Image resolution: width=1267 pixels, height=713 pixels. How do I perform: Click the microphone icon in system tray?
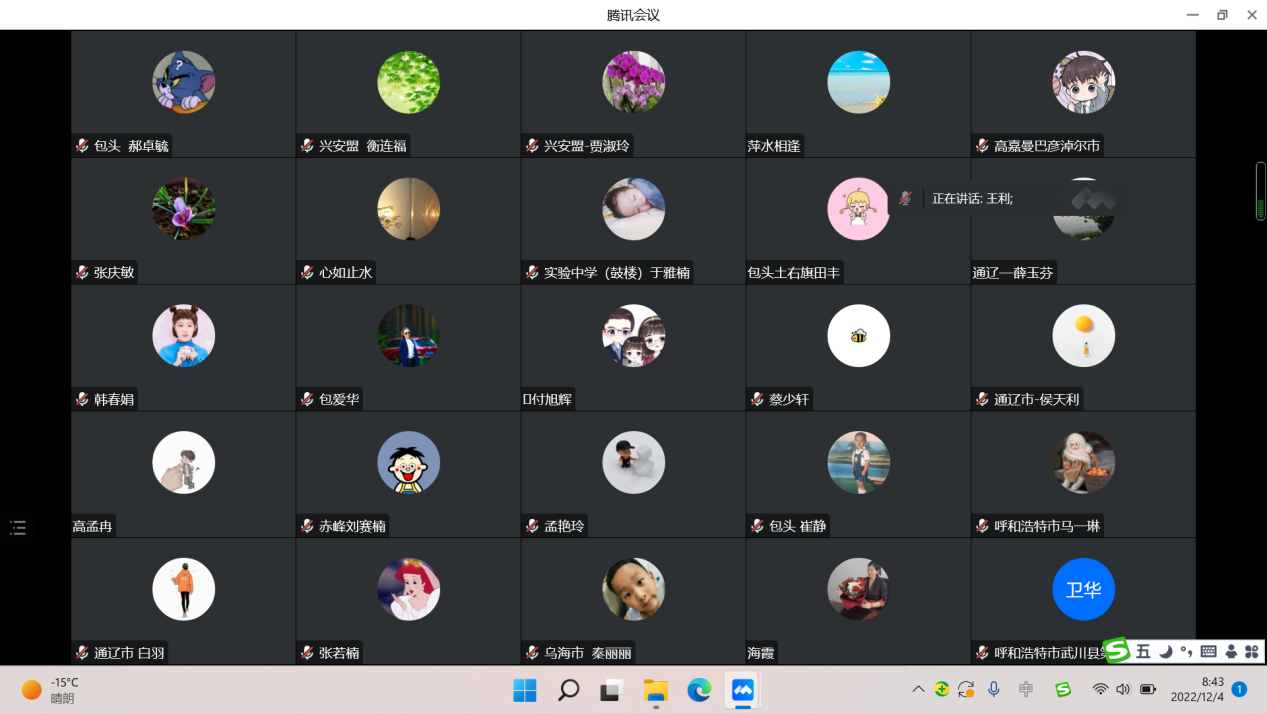[994, 689]
